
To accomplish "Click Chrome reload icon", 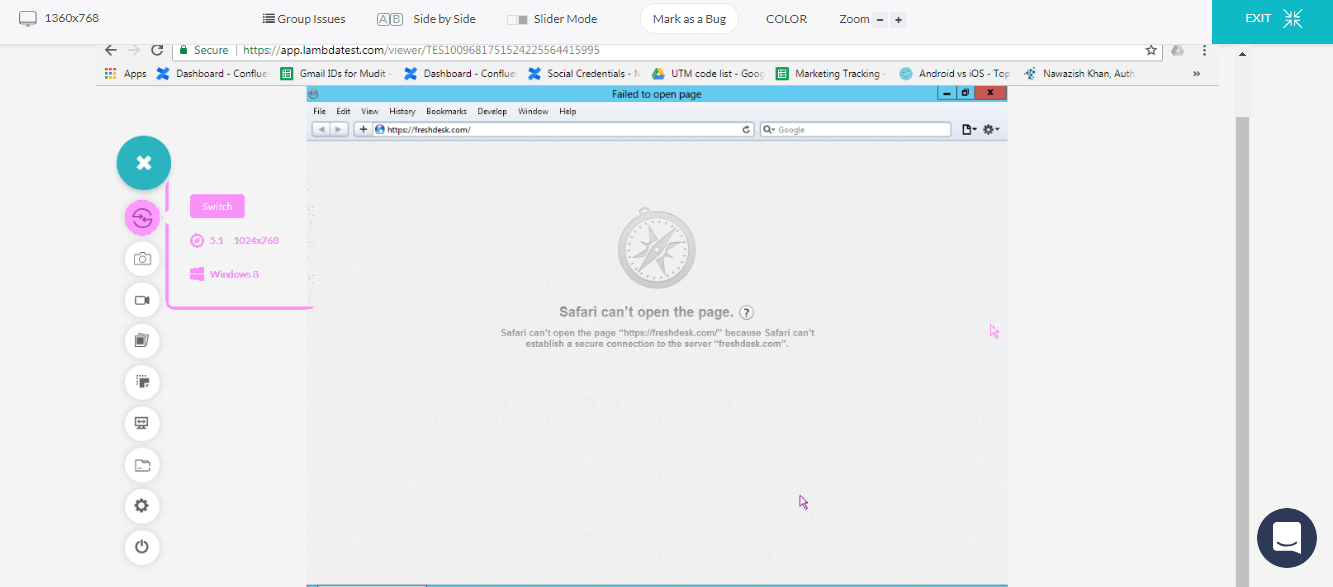I will [157, 50].
